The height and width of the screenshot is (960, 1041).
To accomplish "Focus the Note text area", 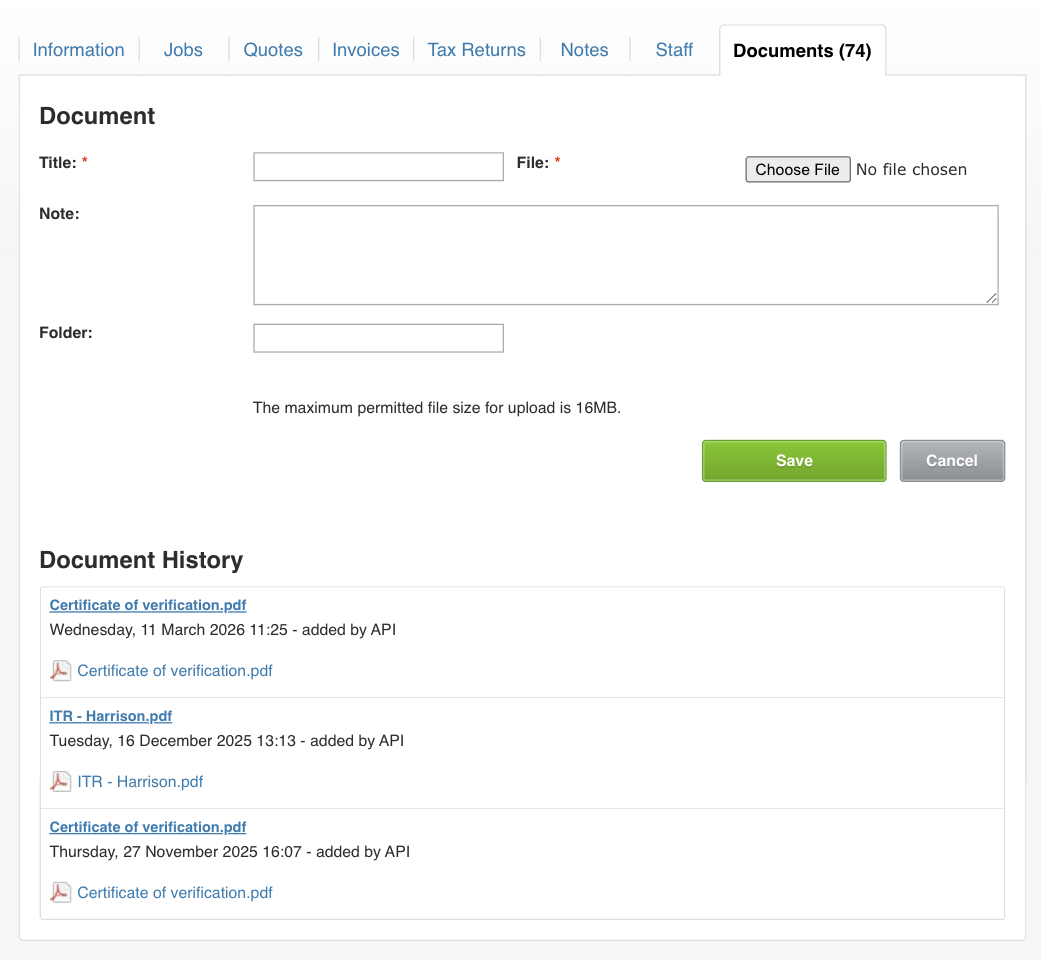I will pos(625,255).
